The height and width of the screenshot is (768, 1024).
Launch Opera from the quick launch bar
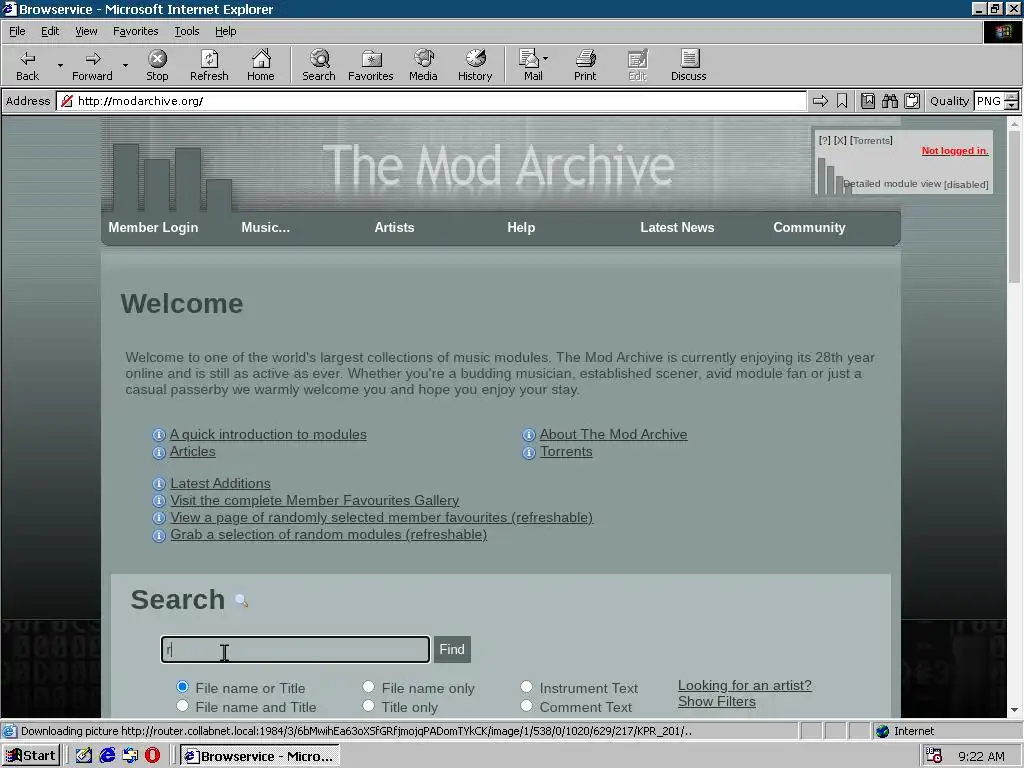(x=152, y=756)
